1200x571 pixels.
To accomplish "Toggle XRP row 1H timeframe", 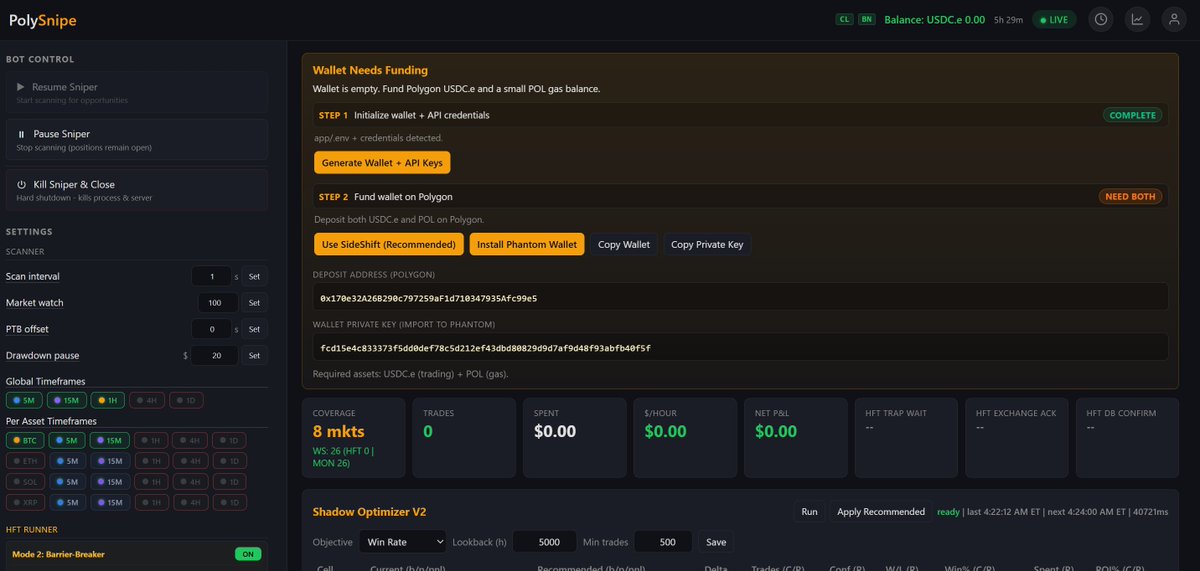I will (x=151, y=502).
